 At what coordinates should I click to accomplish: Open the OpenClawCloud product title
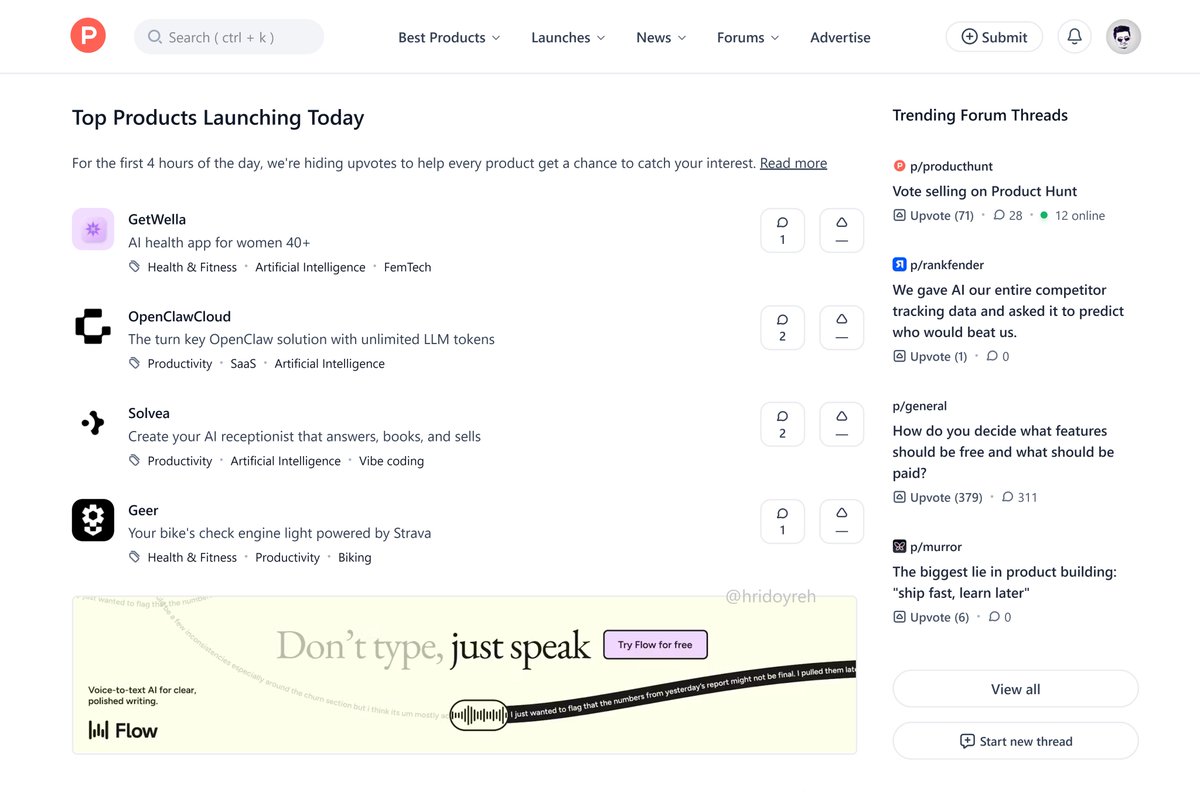(x=180, y=316)
